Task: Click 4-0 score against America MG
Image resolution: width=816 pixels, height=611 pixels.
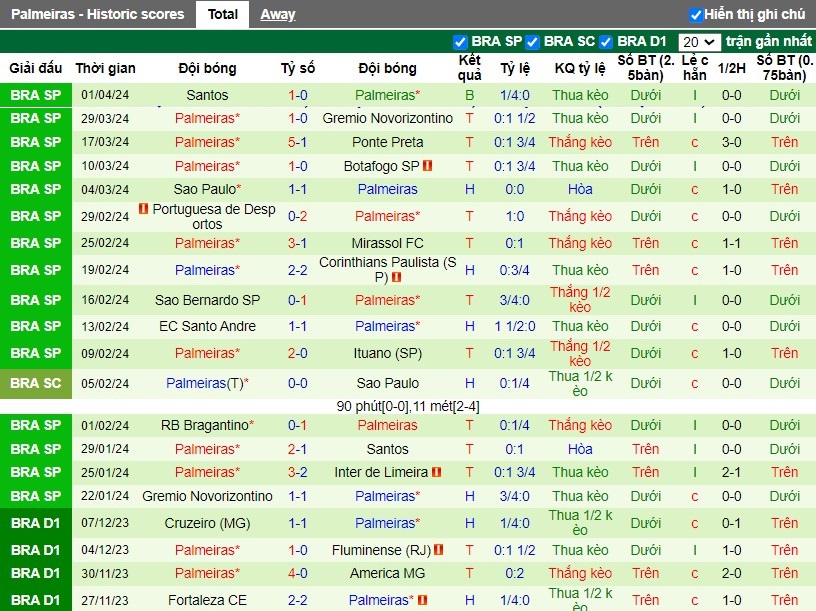Action: pos(298,573)
